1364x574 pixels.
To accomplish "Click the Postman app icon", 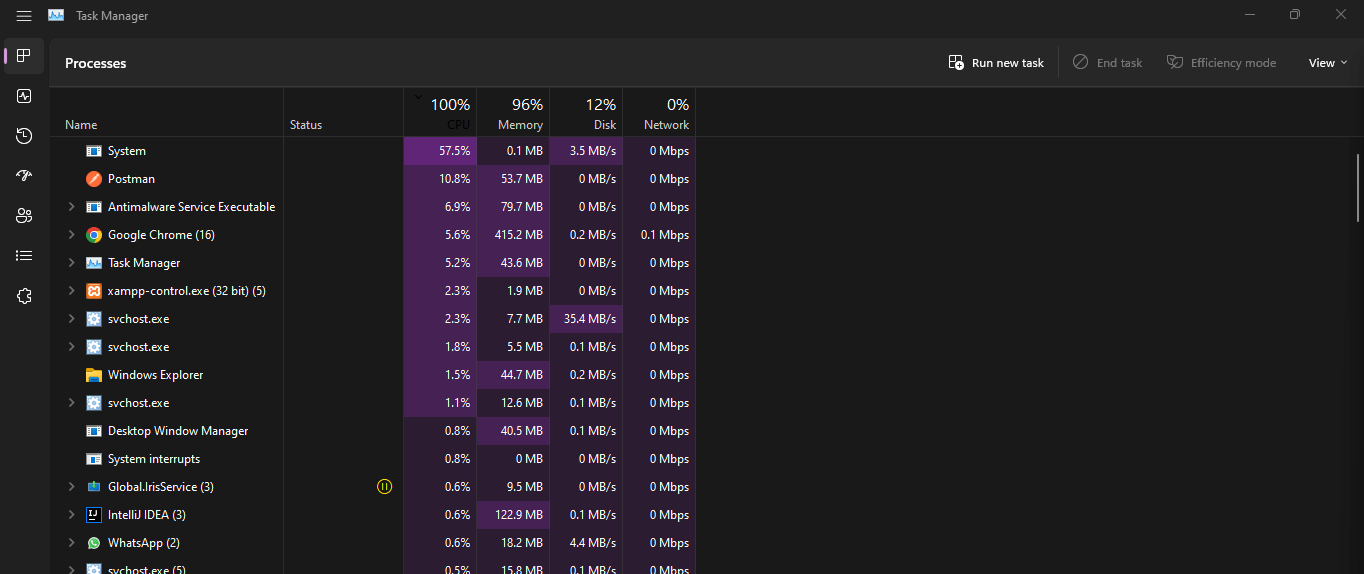I will tap(94, 179).
